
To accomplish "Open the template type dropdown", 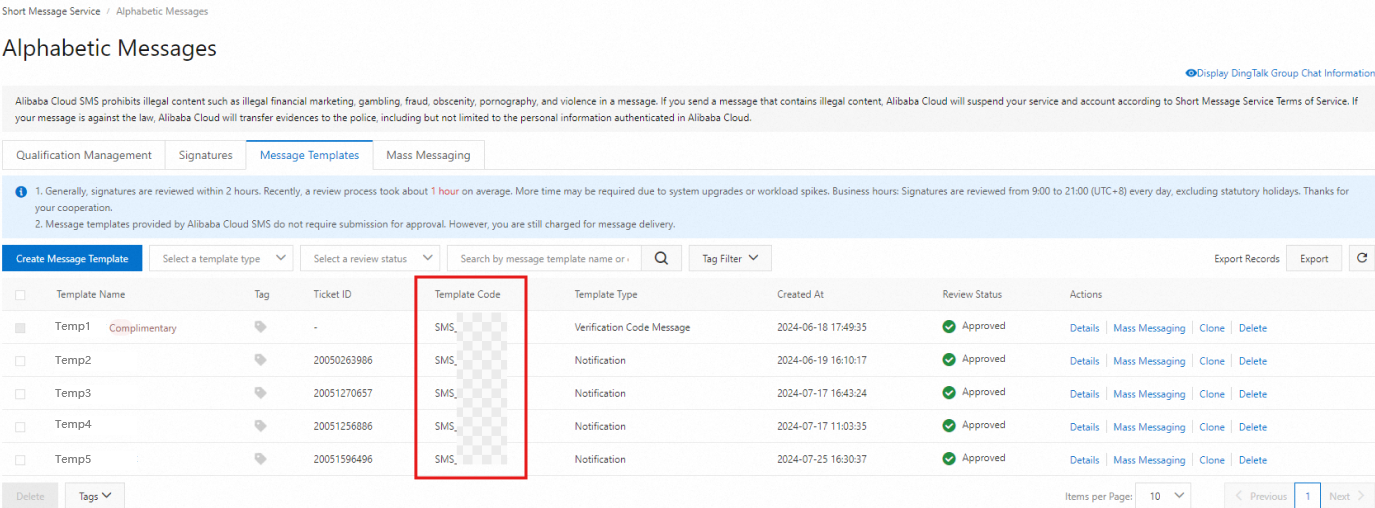I will [221, 258].
